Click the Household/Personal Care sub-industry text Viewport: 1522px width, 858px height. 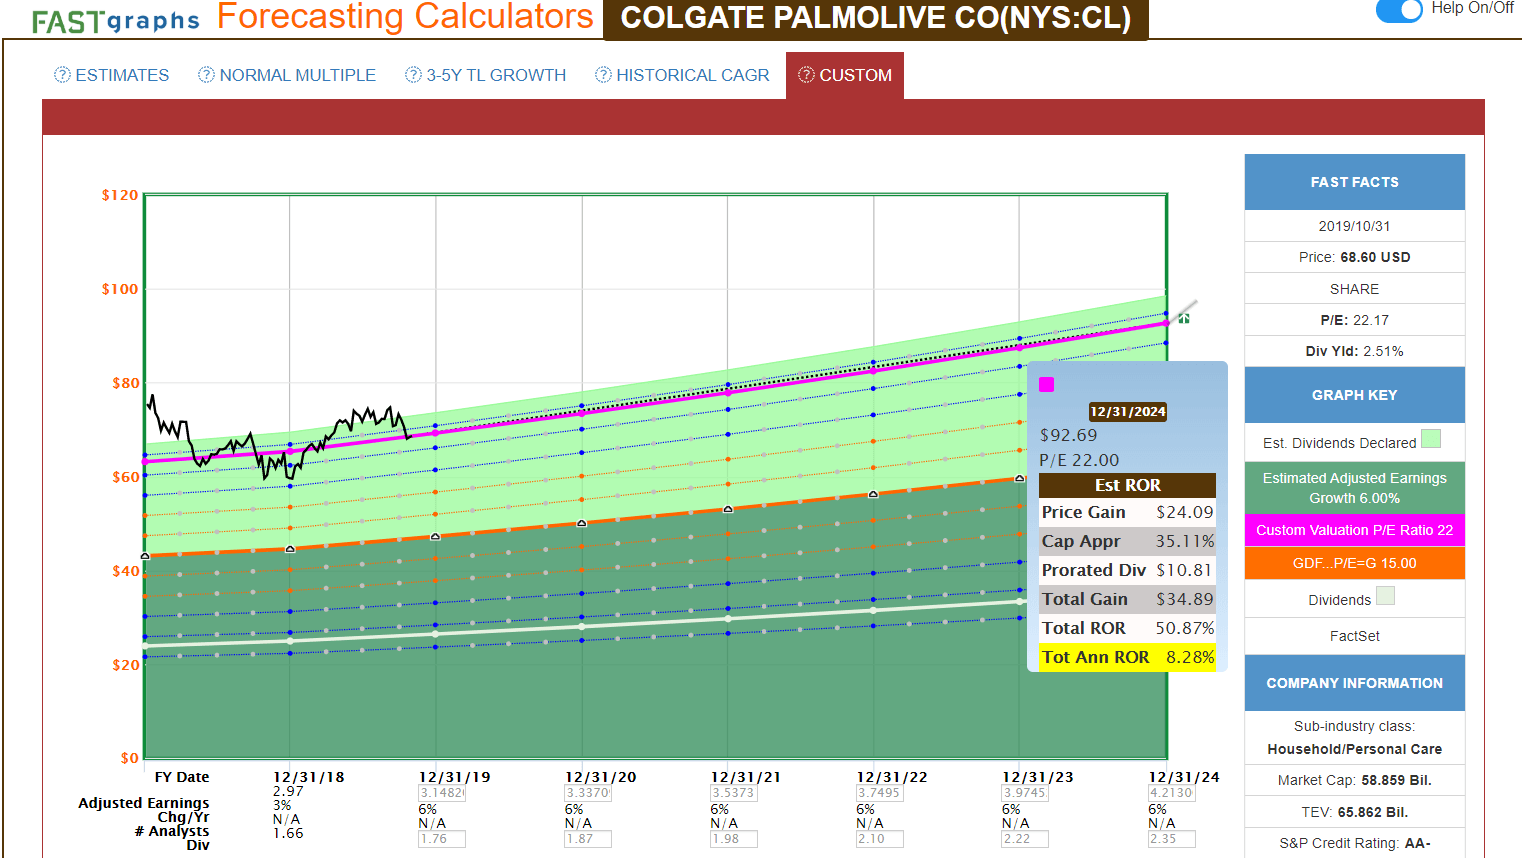[1355, 749]
